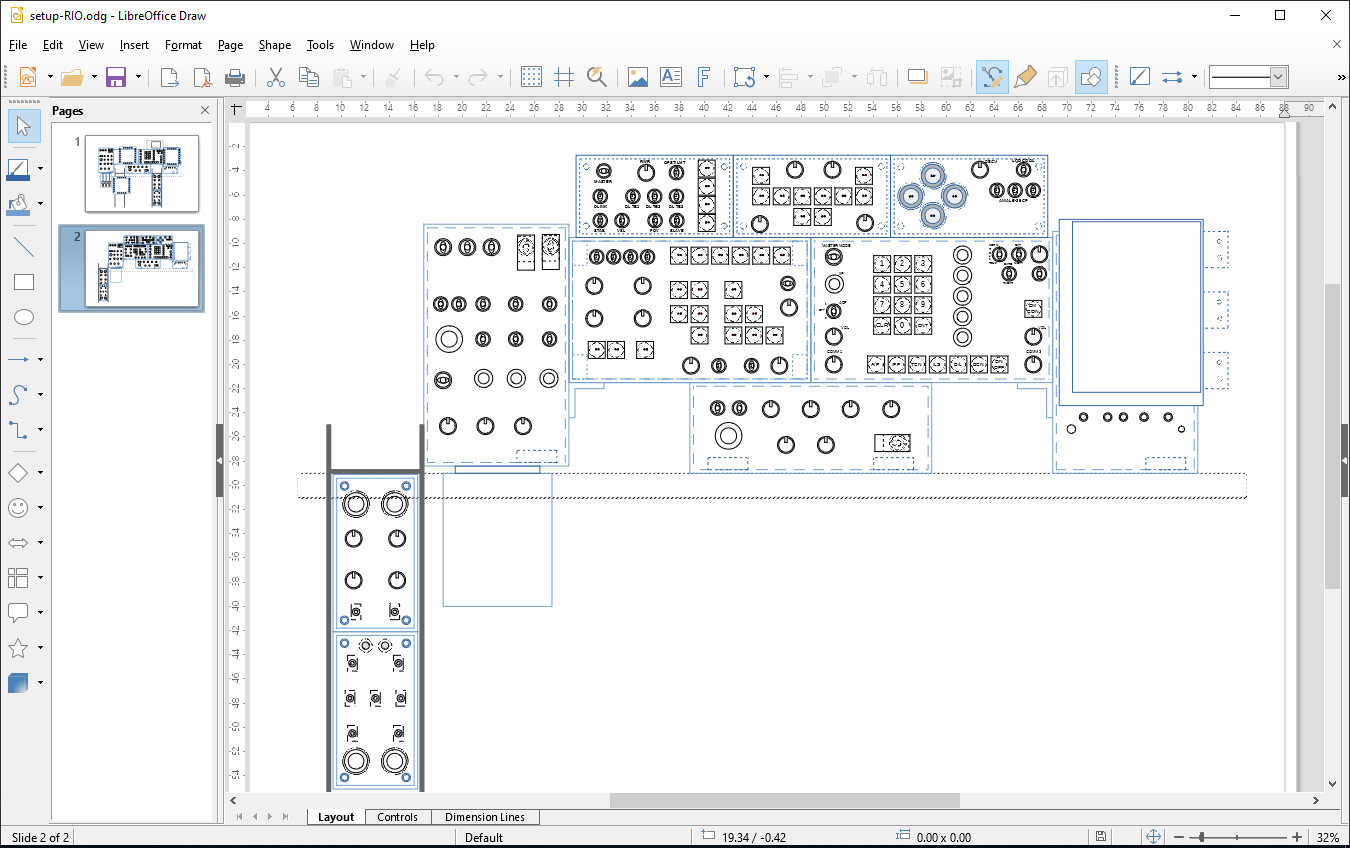Open the basic shapes dropdown arrow
The height and width of the screenshot is (848, 1350).
click(40, 473)
